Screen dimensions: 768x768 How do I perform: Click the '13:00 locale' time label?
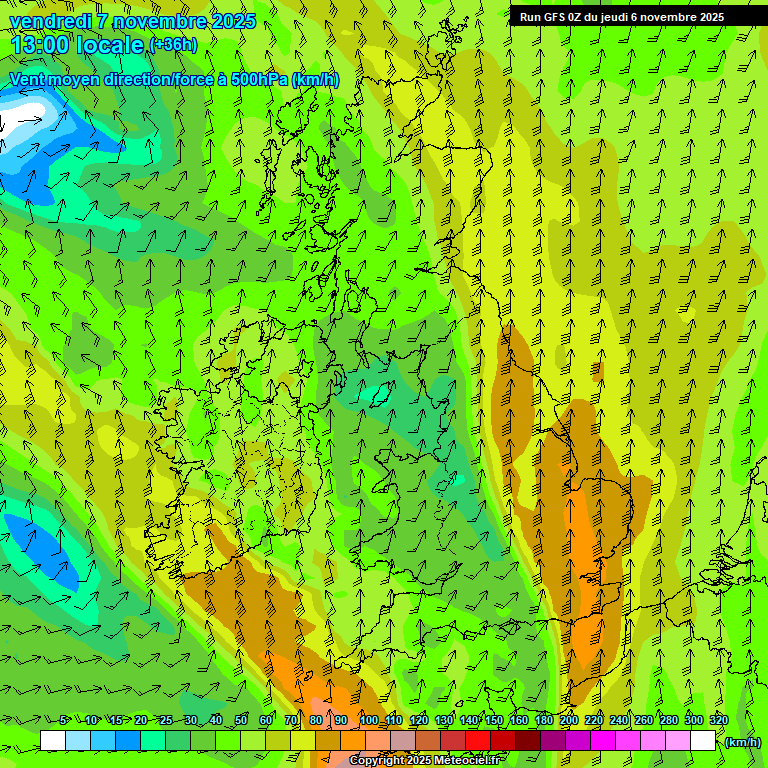tap(78, 45)
